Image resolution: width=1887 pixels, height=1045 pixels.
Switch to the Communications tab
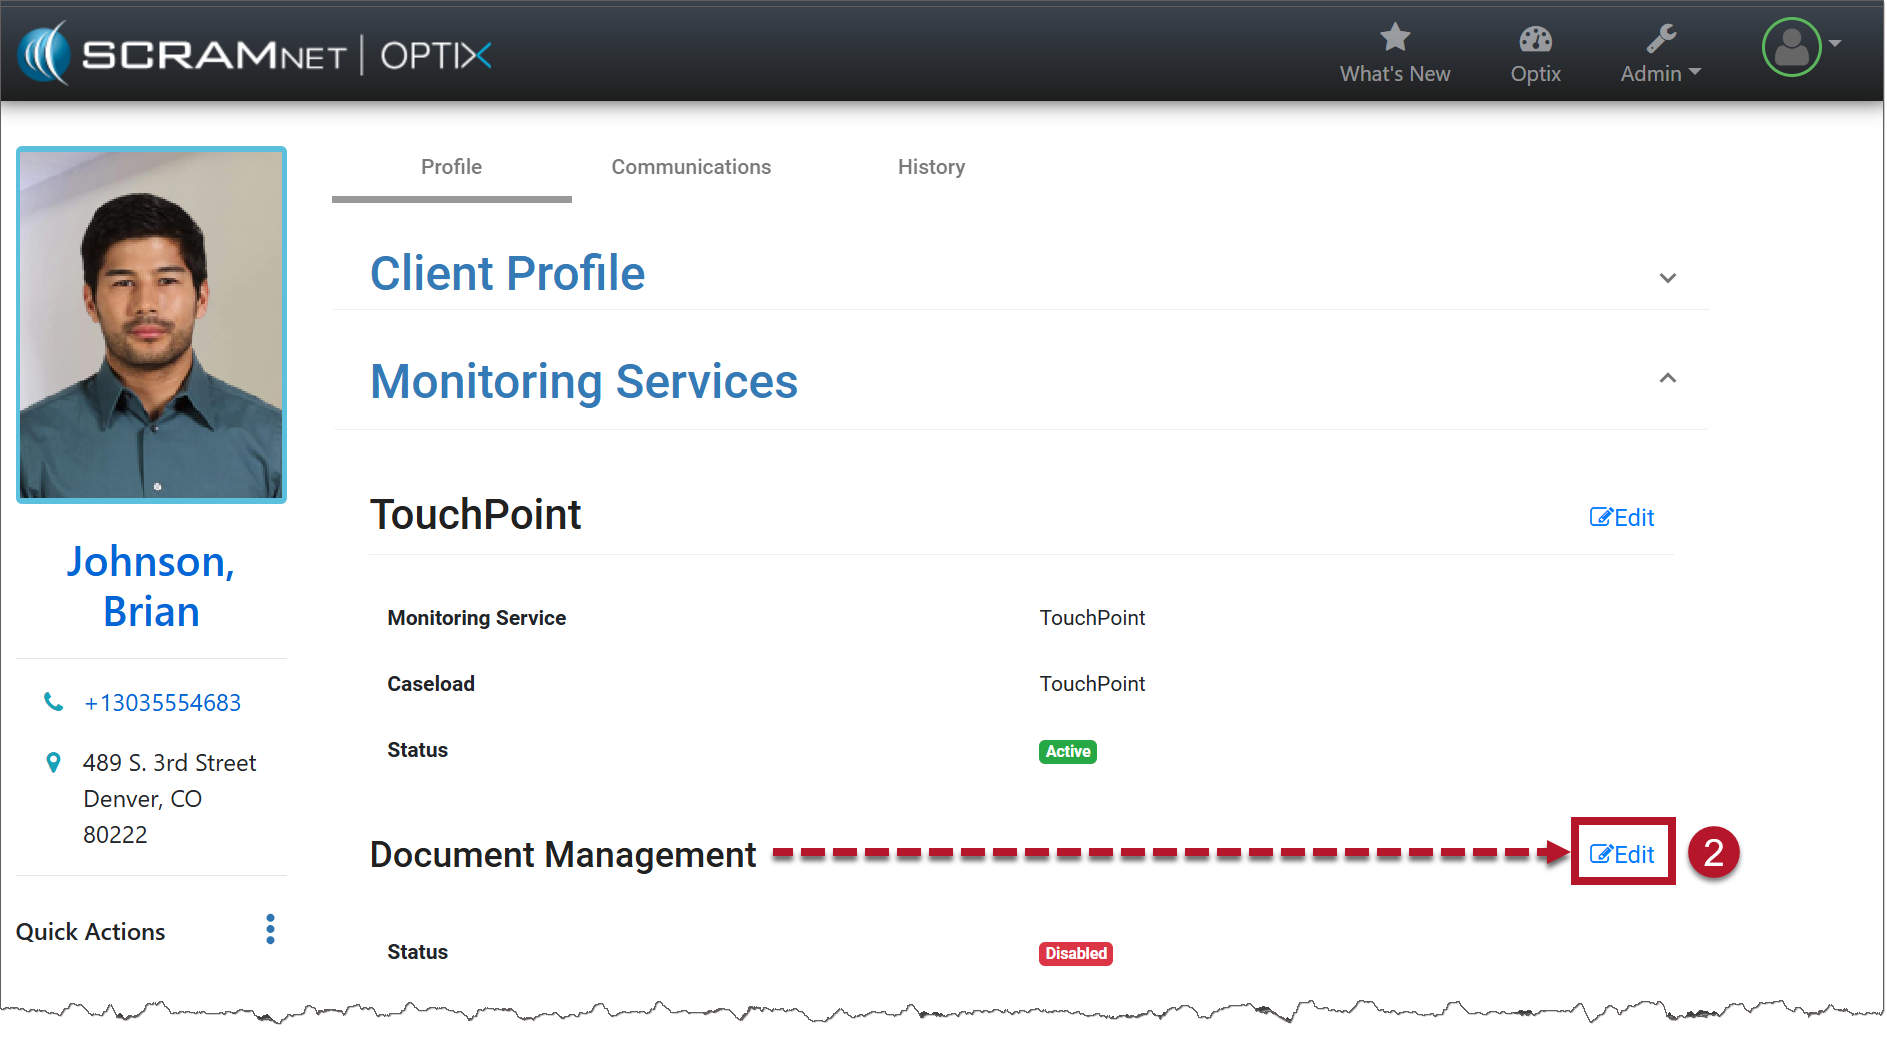click(x=691, y=167)
